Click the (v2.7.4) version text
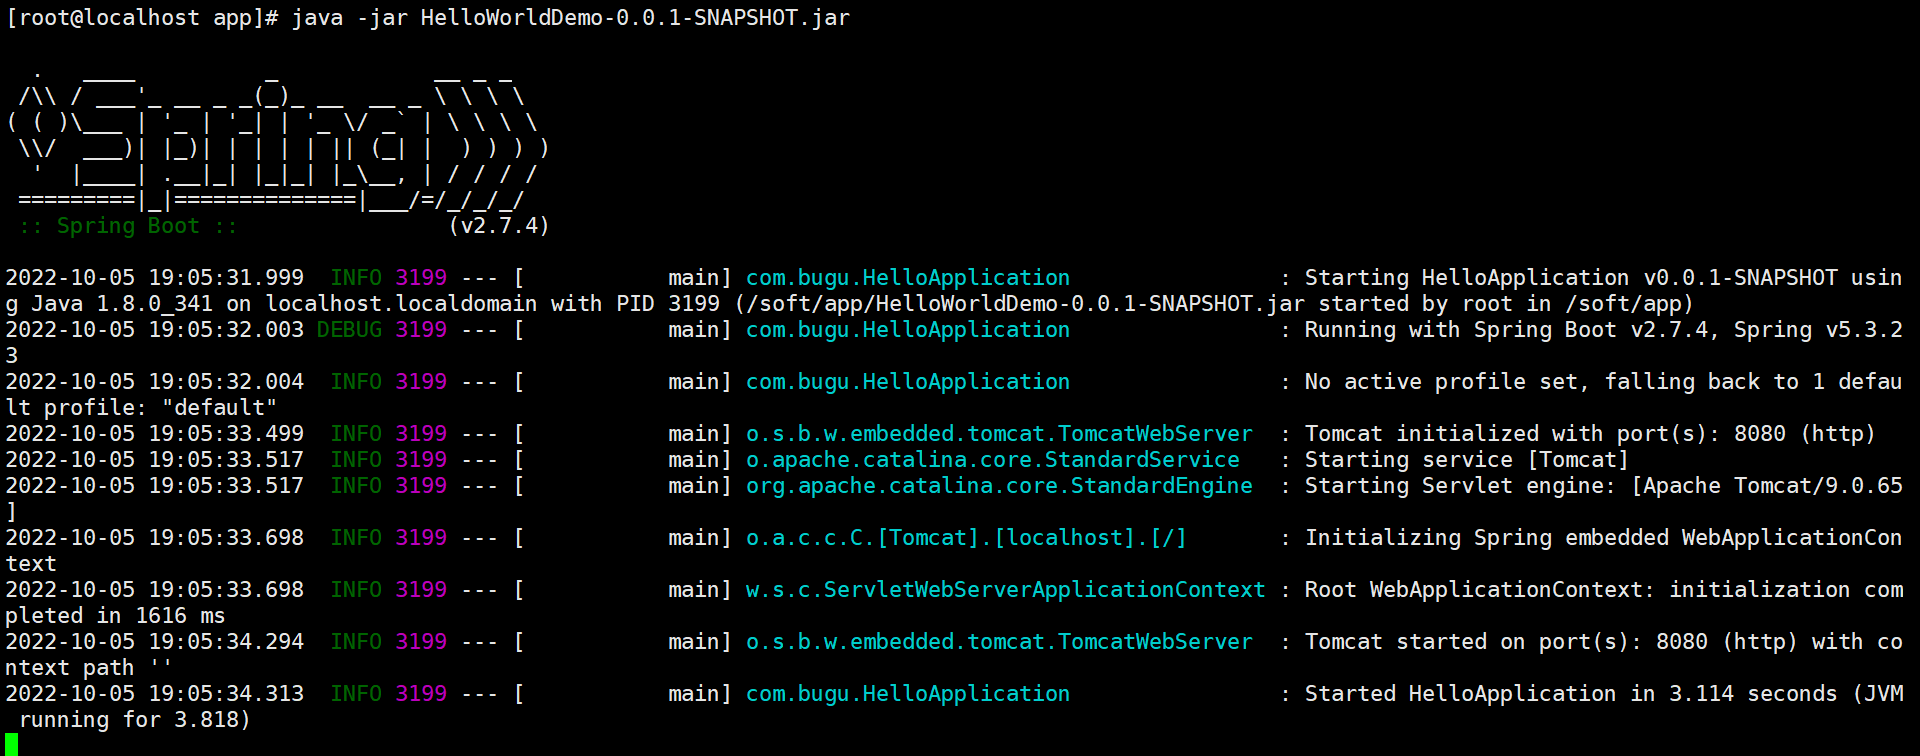 (499, 226)
